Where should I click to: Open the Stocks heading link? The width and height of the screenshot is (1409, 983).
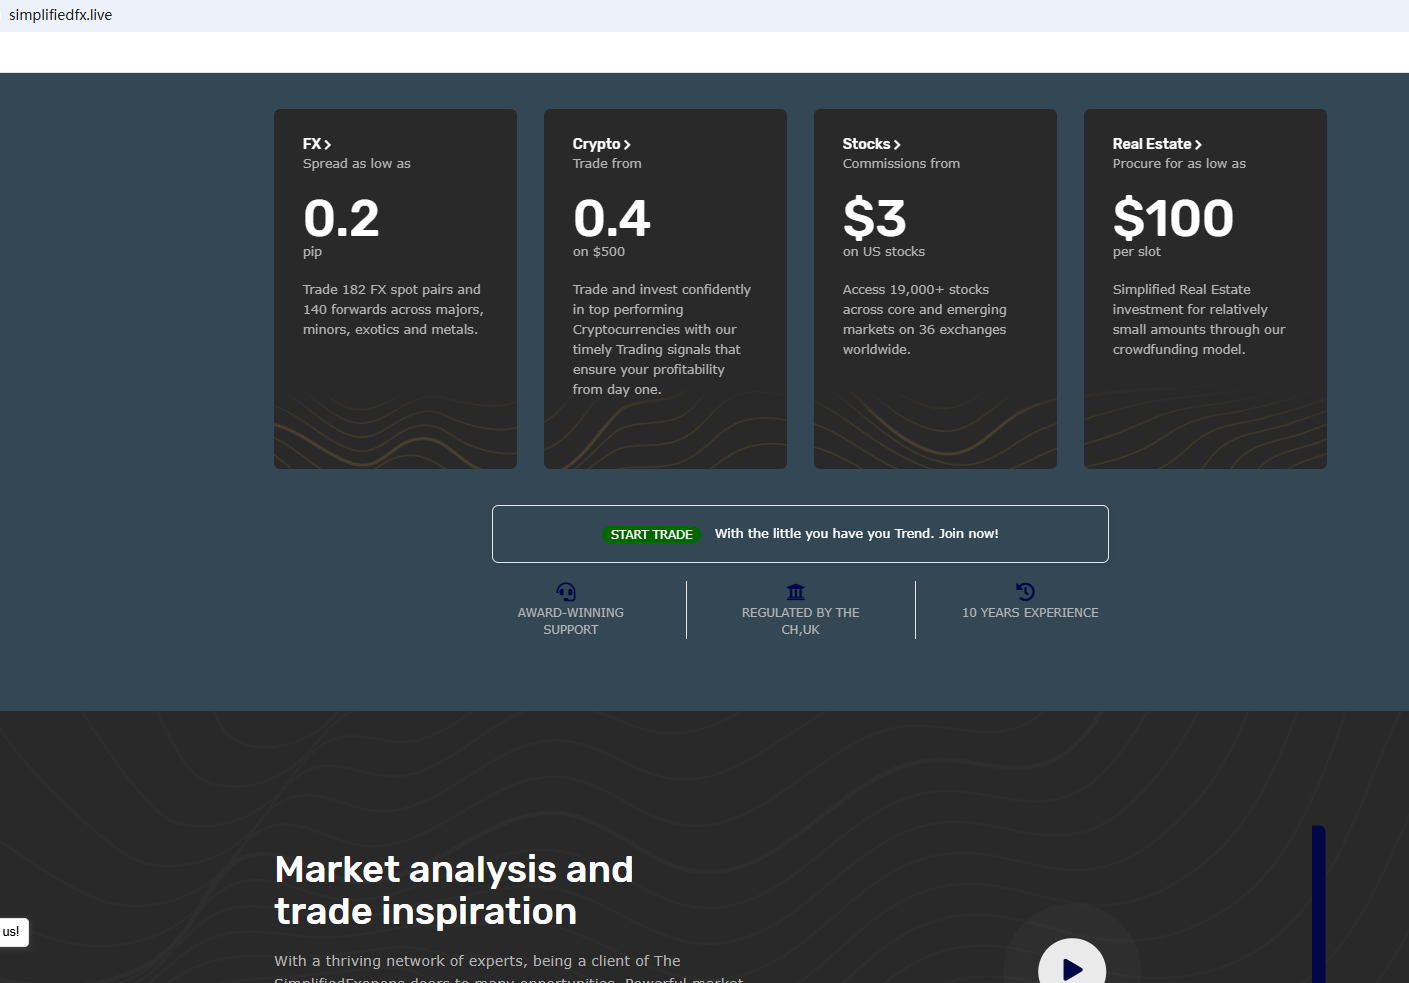coord(871,144)
